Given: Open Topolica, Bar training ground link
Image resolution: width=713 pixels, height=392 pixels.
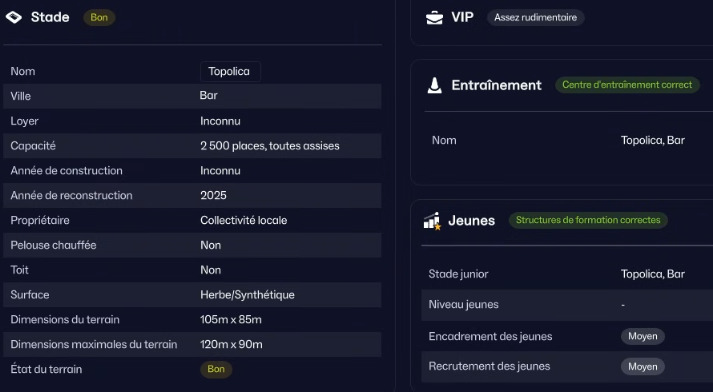Looking at the screenshot, I should point(653,140).
